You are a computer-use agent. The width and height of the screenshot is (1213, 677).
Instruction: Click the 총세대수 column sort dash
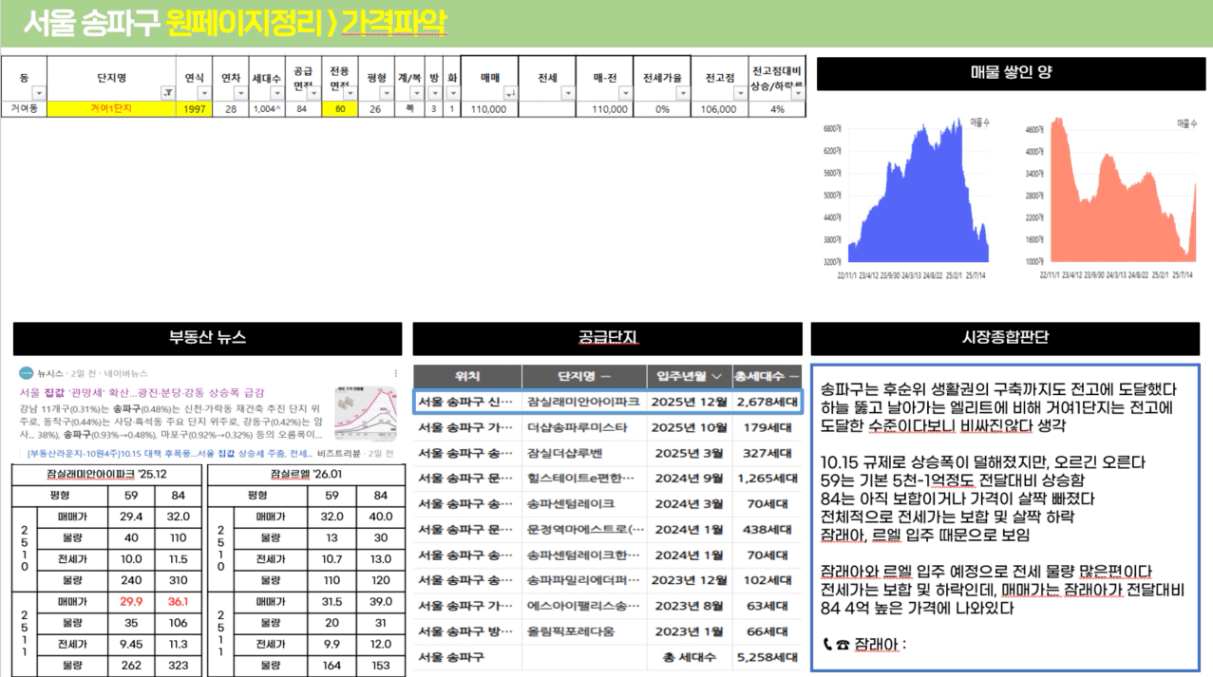pos(794,377)
